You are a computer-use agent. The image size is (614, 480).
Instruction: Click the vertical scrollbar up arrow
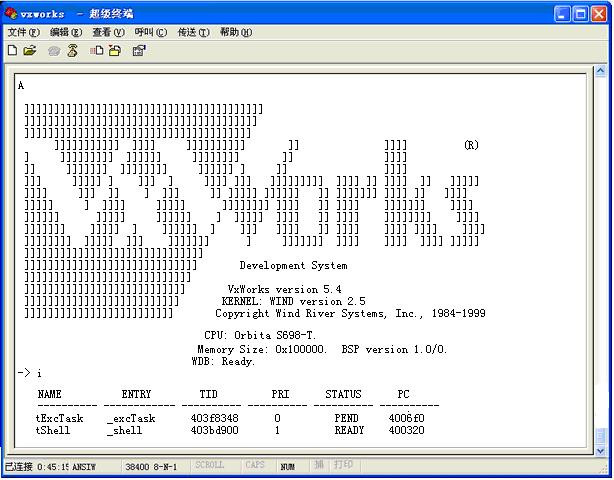600,73
